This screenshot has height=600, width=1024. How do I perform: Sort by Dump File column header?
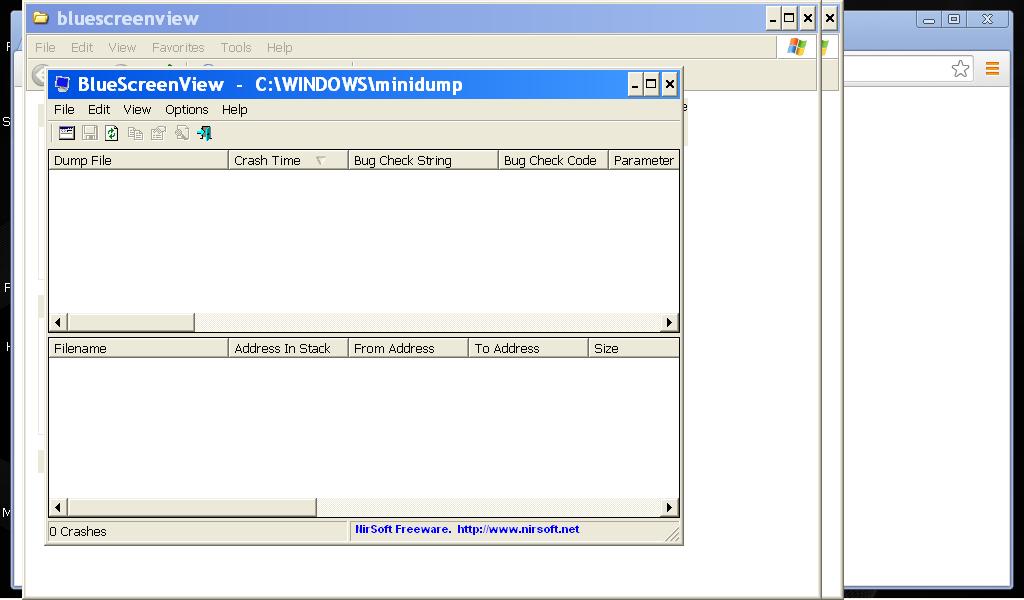(x=138, y=160)
